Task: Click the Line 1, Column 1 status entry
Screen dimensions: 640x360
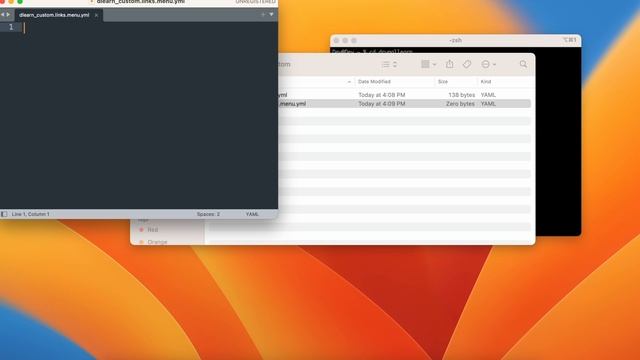Action: tap(31, 214)
